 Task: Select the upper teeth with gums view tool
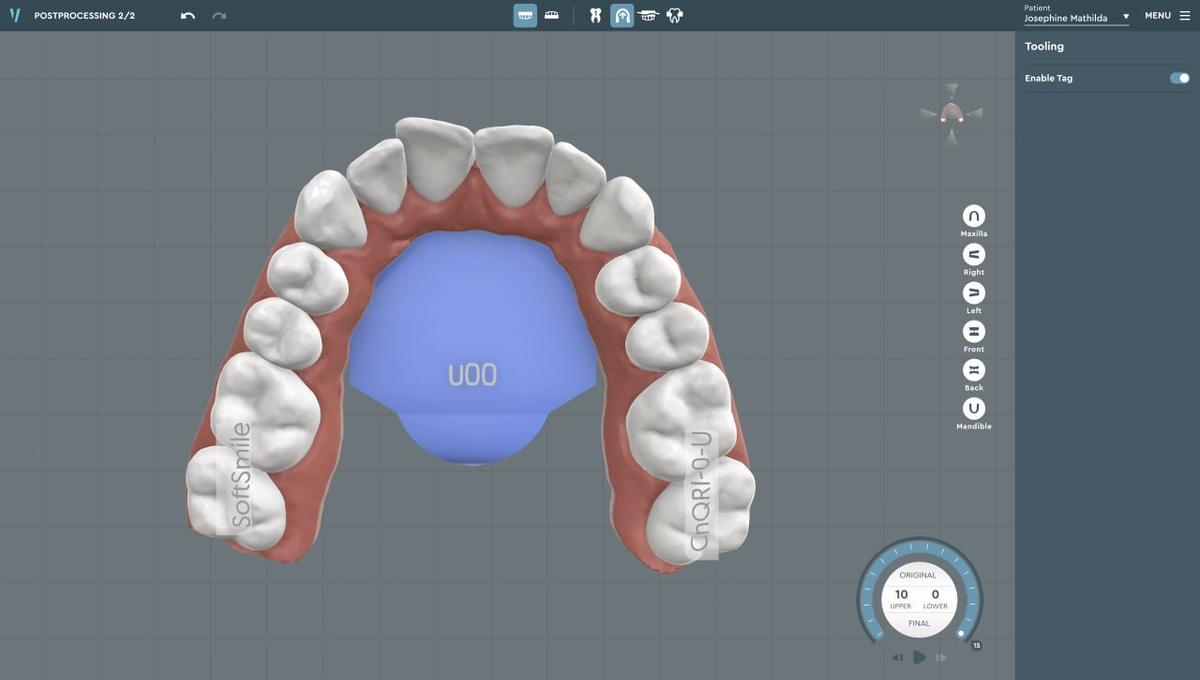[524, 15]
